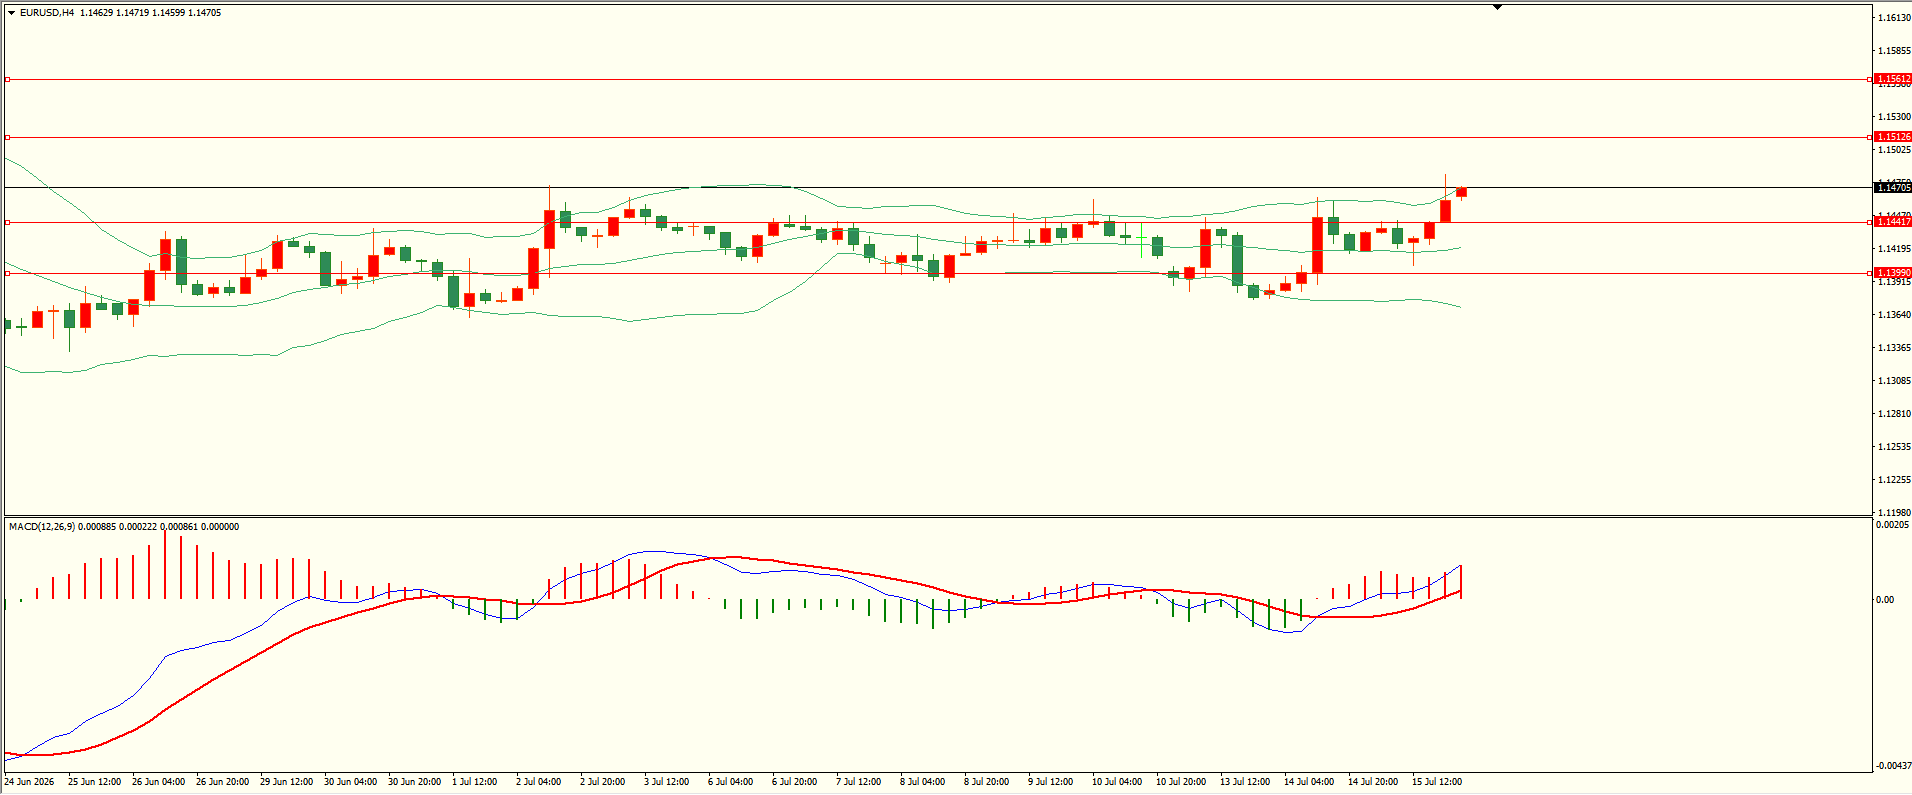Select the left handle of the 1.15612 line
The image size is (1912, 795).
coord(8,79)
